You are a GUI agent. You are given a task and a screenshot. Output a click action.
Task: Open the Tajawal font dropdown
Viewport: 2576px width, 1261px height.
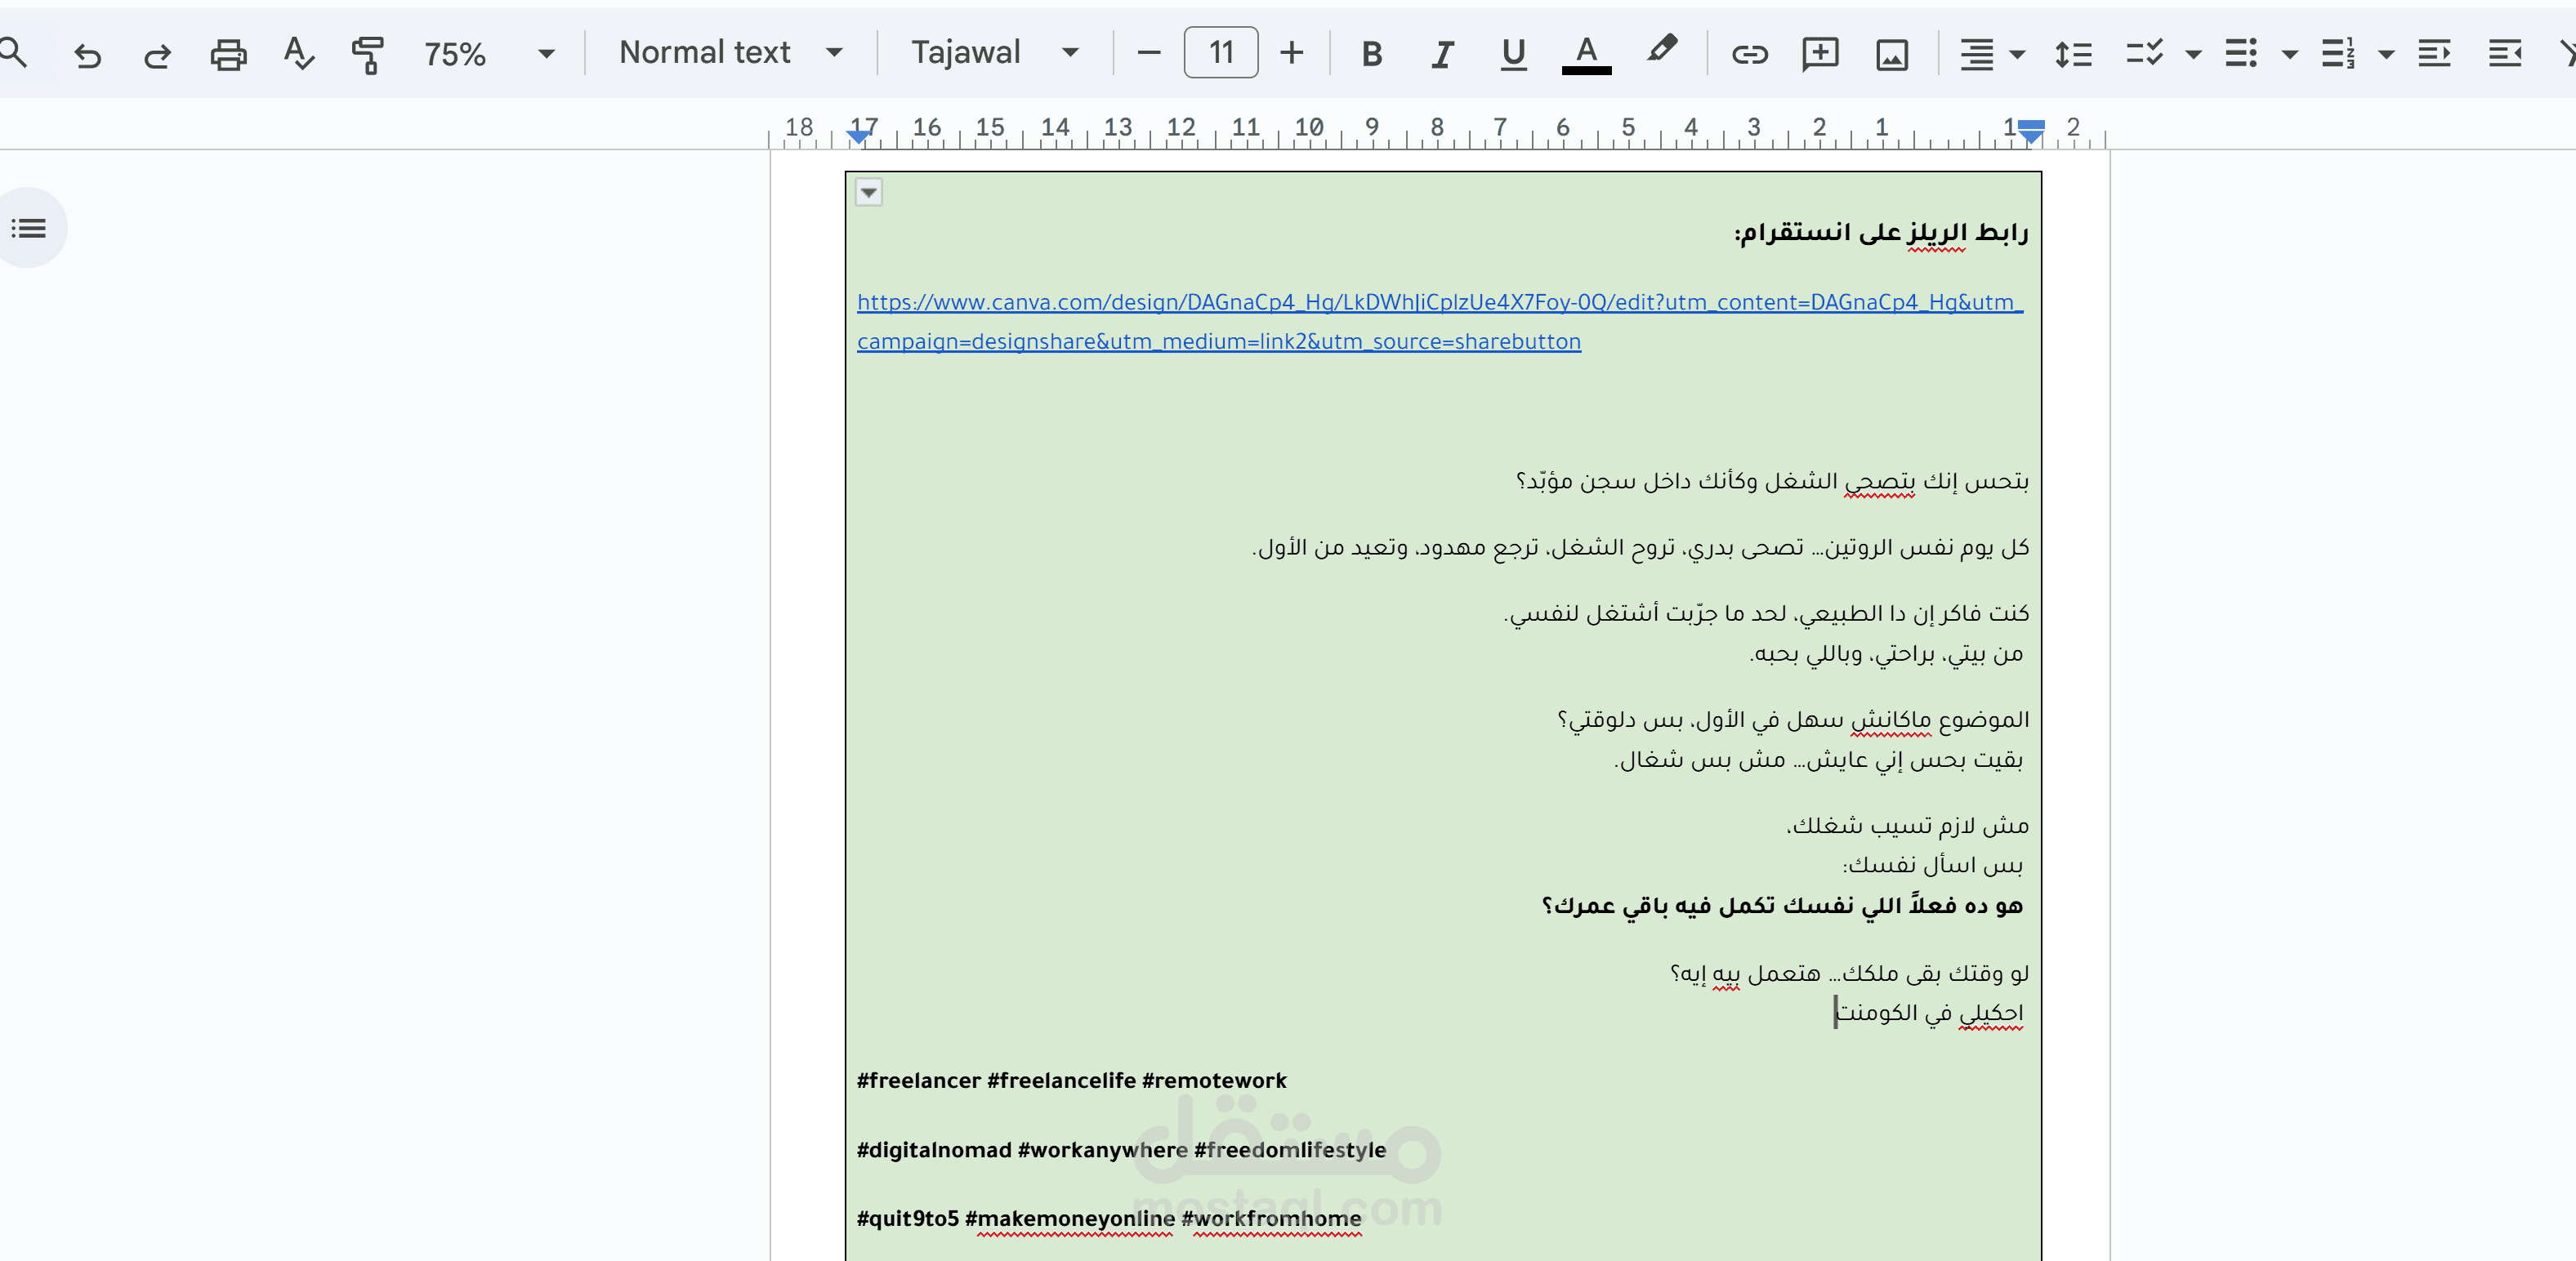point(994,53)
